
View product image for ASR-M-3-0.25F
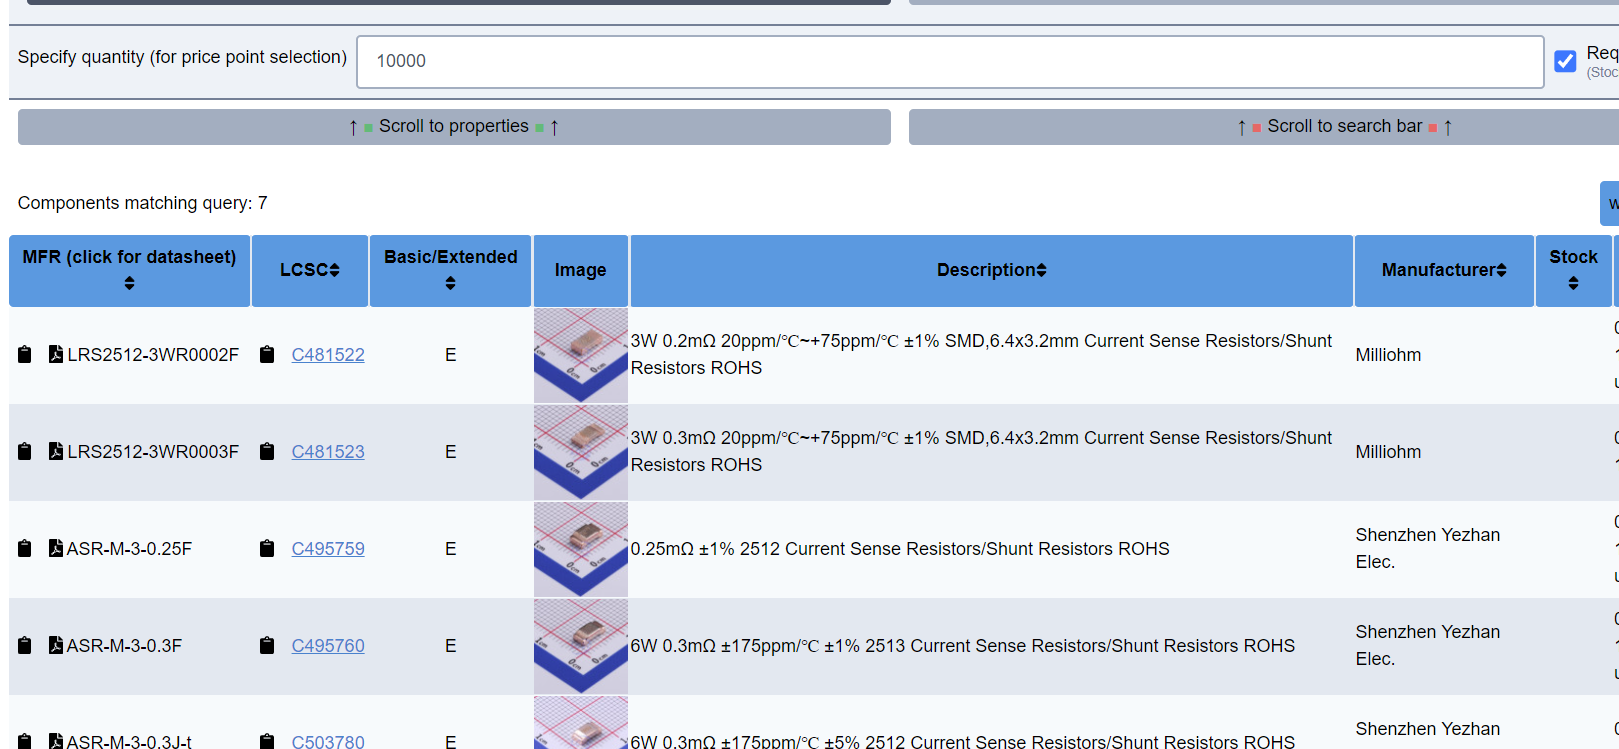tap(581, 549)
